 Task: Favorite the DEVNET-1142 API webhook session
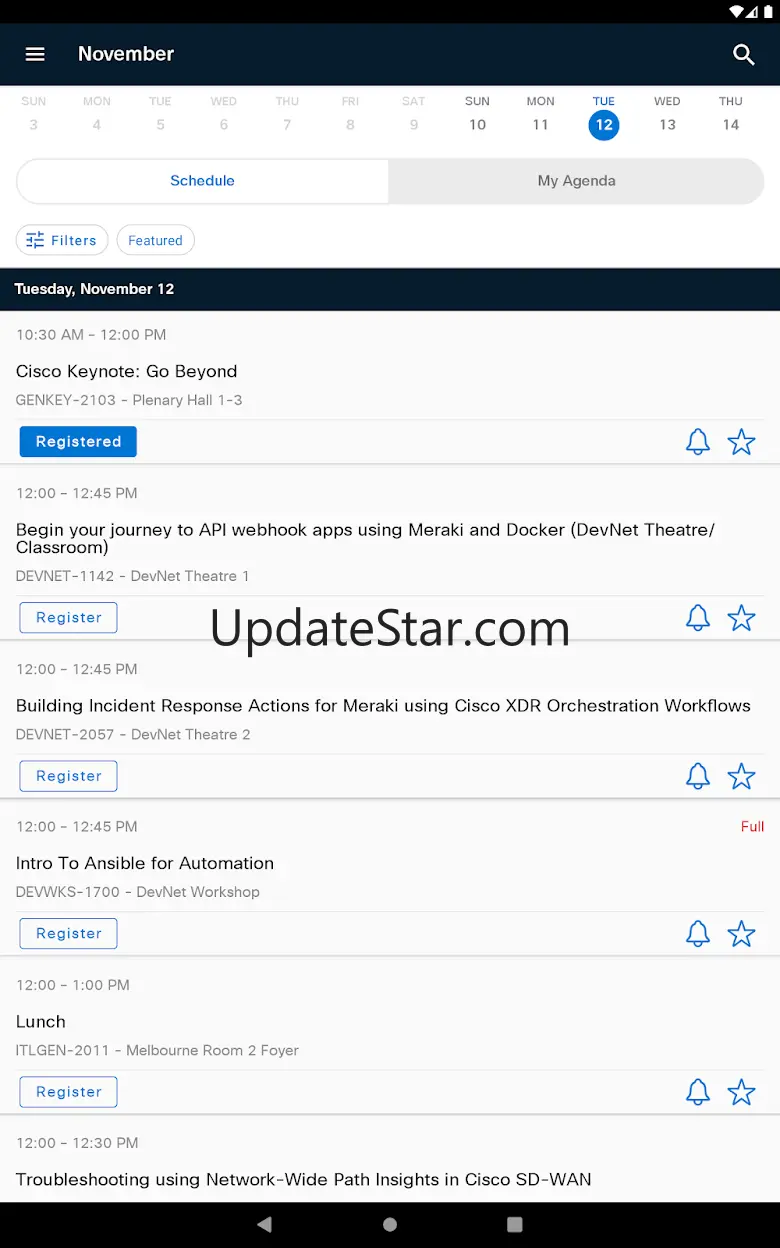click(x=741, y=618)
